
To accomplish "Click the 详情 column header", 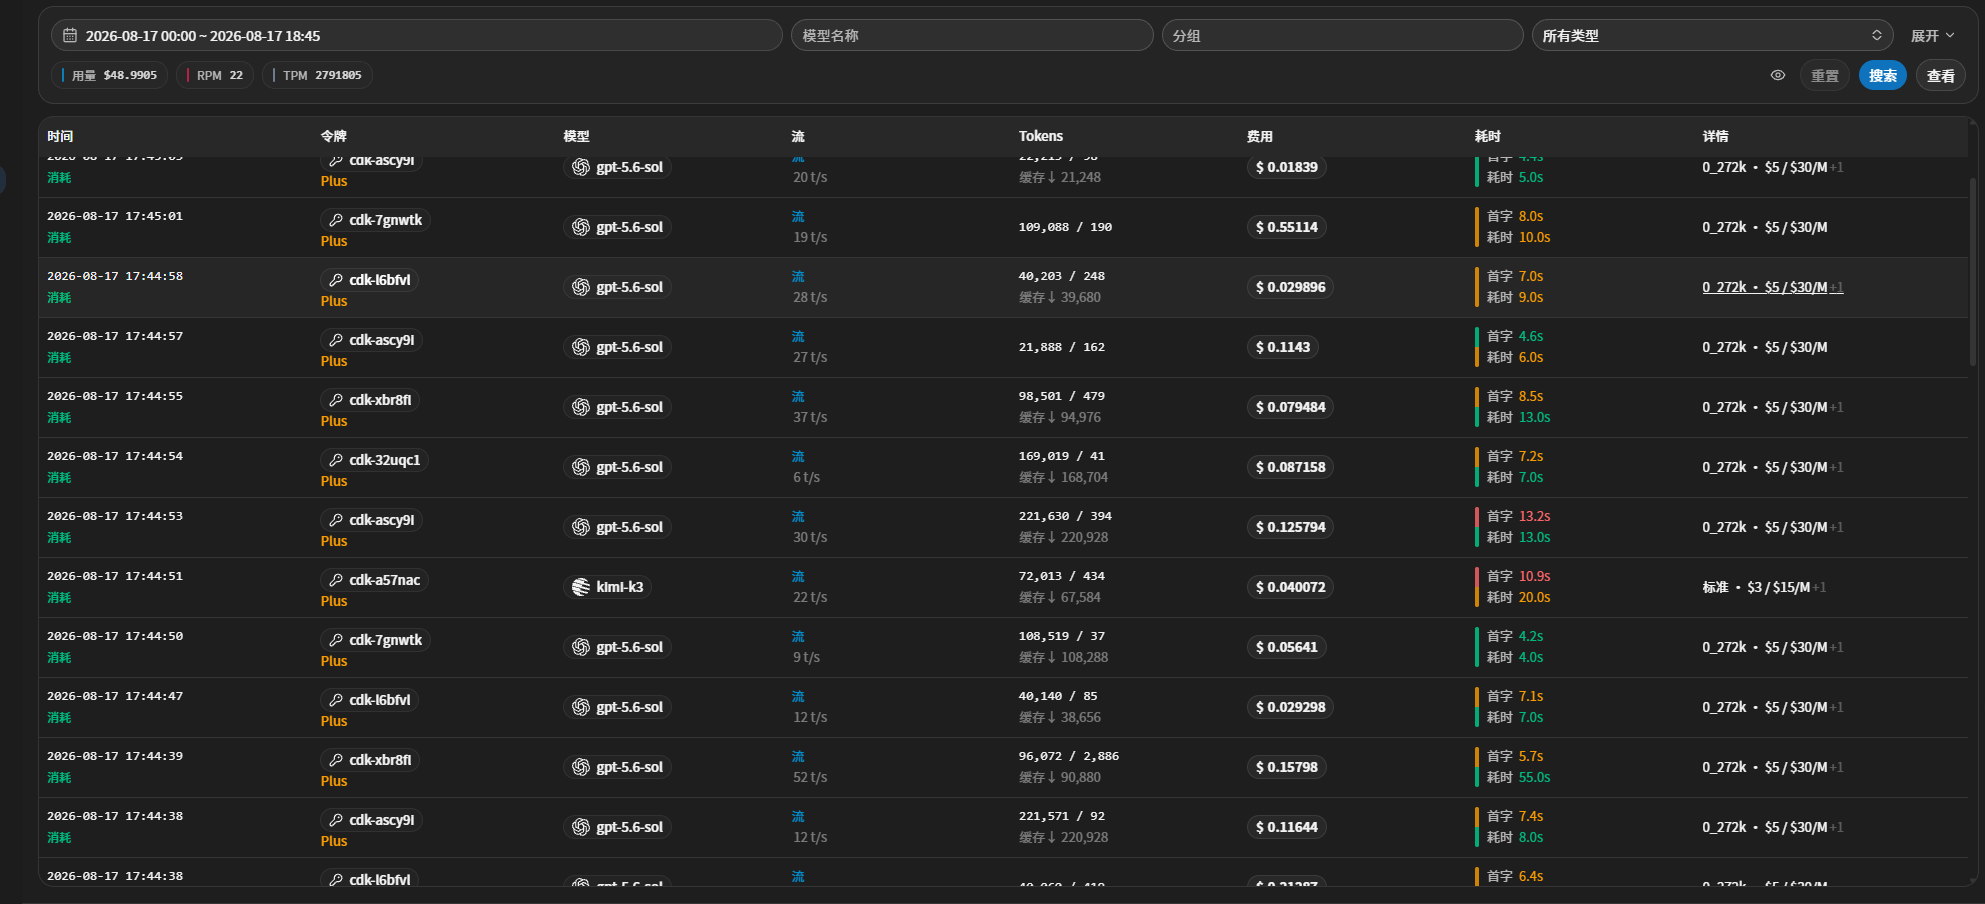I will pos(1716,136).
